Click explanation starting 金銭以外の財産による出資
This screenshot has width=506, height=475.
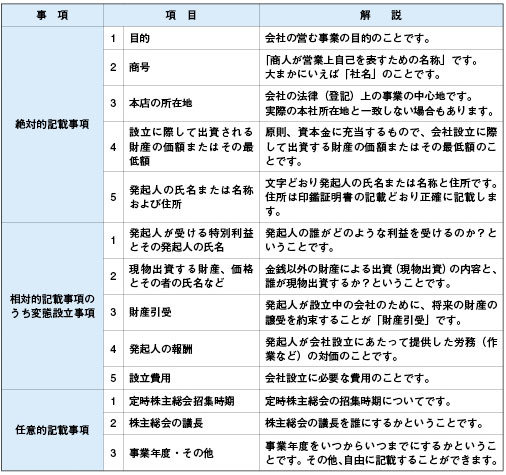(x=381, y=276)
